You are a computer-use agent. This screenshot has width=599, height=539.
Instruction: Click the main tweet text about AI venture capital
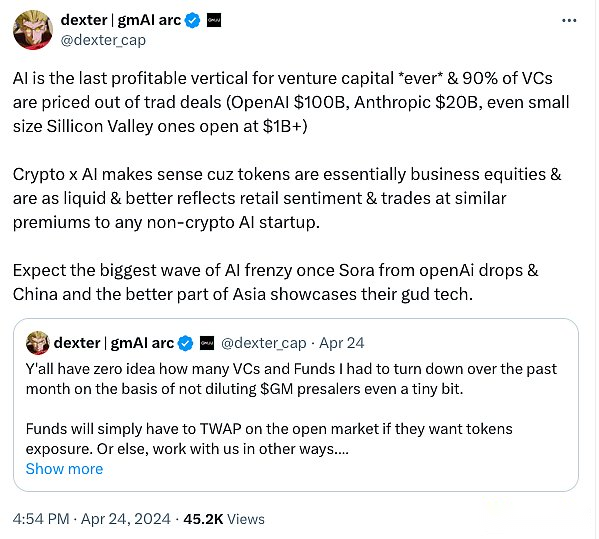(x=291, y=102)
